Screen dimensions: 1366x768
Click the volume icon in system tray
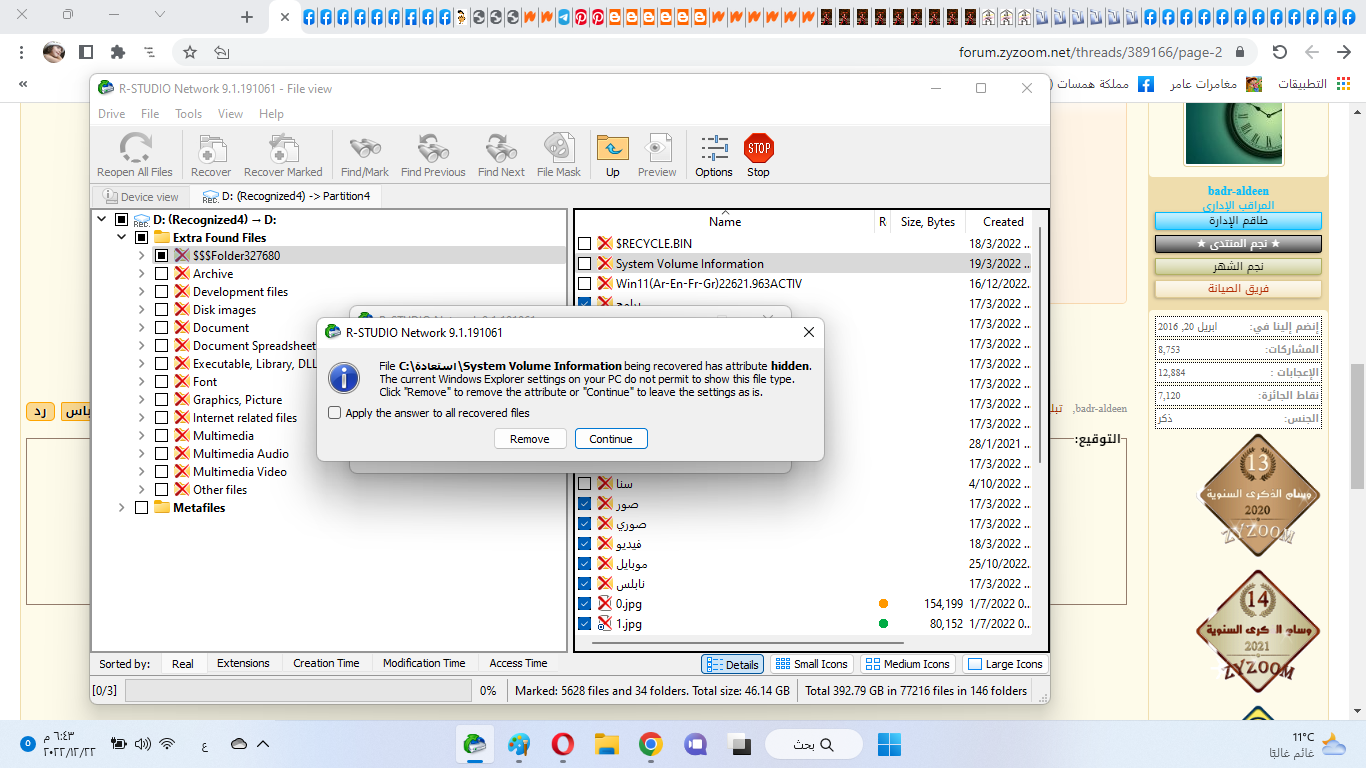[142, 744]
